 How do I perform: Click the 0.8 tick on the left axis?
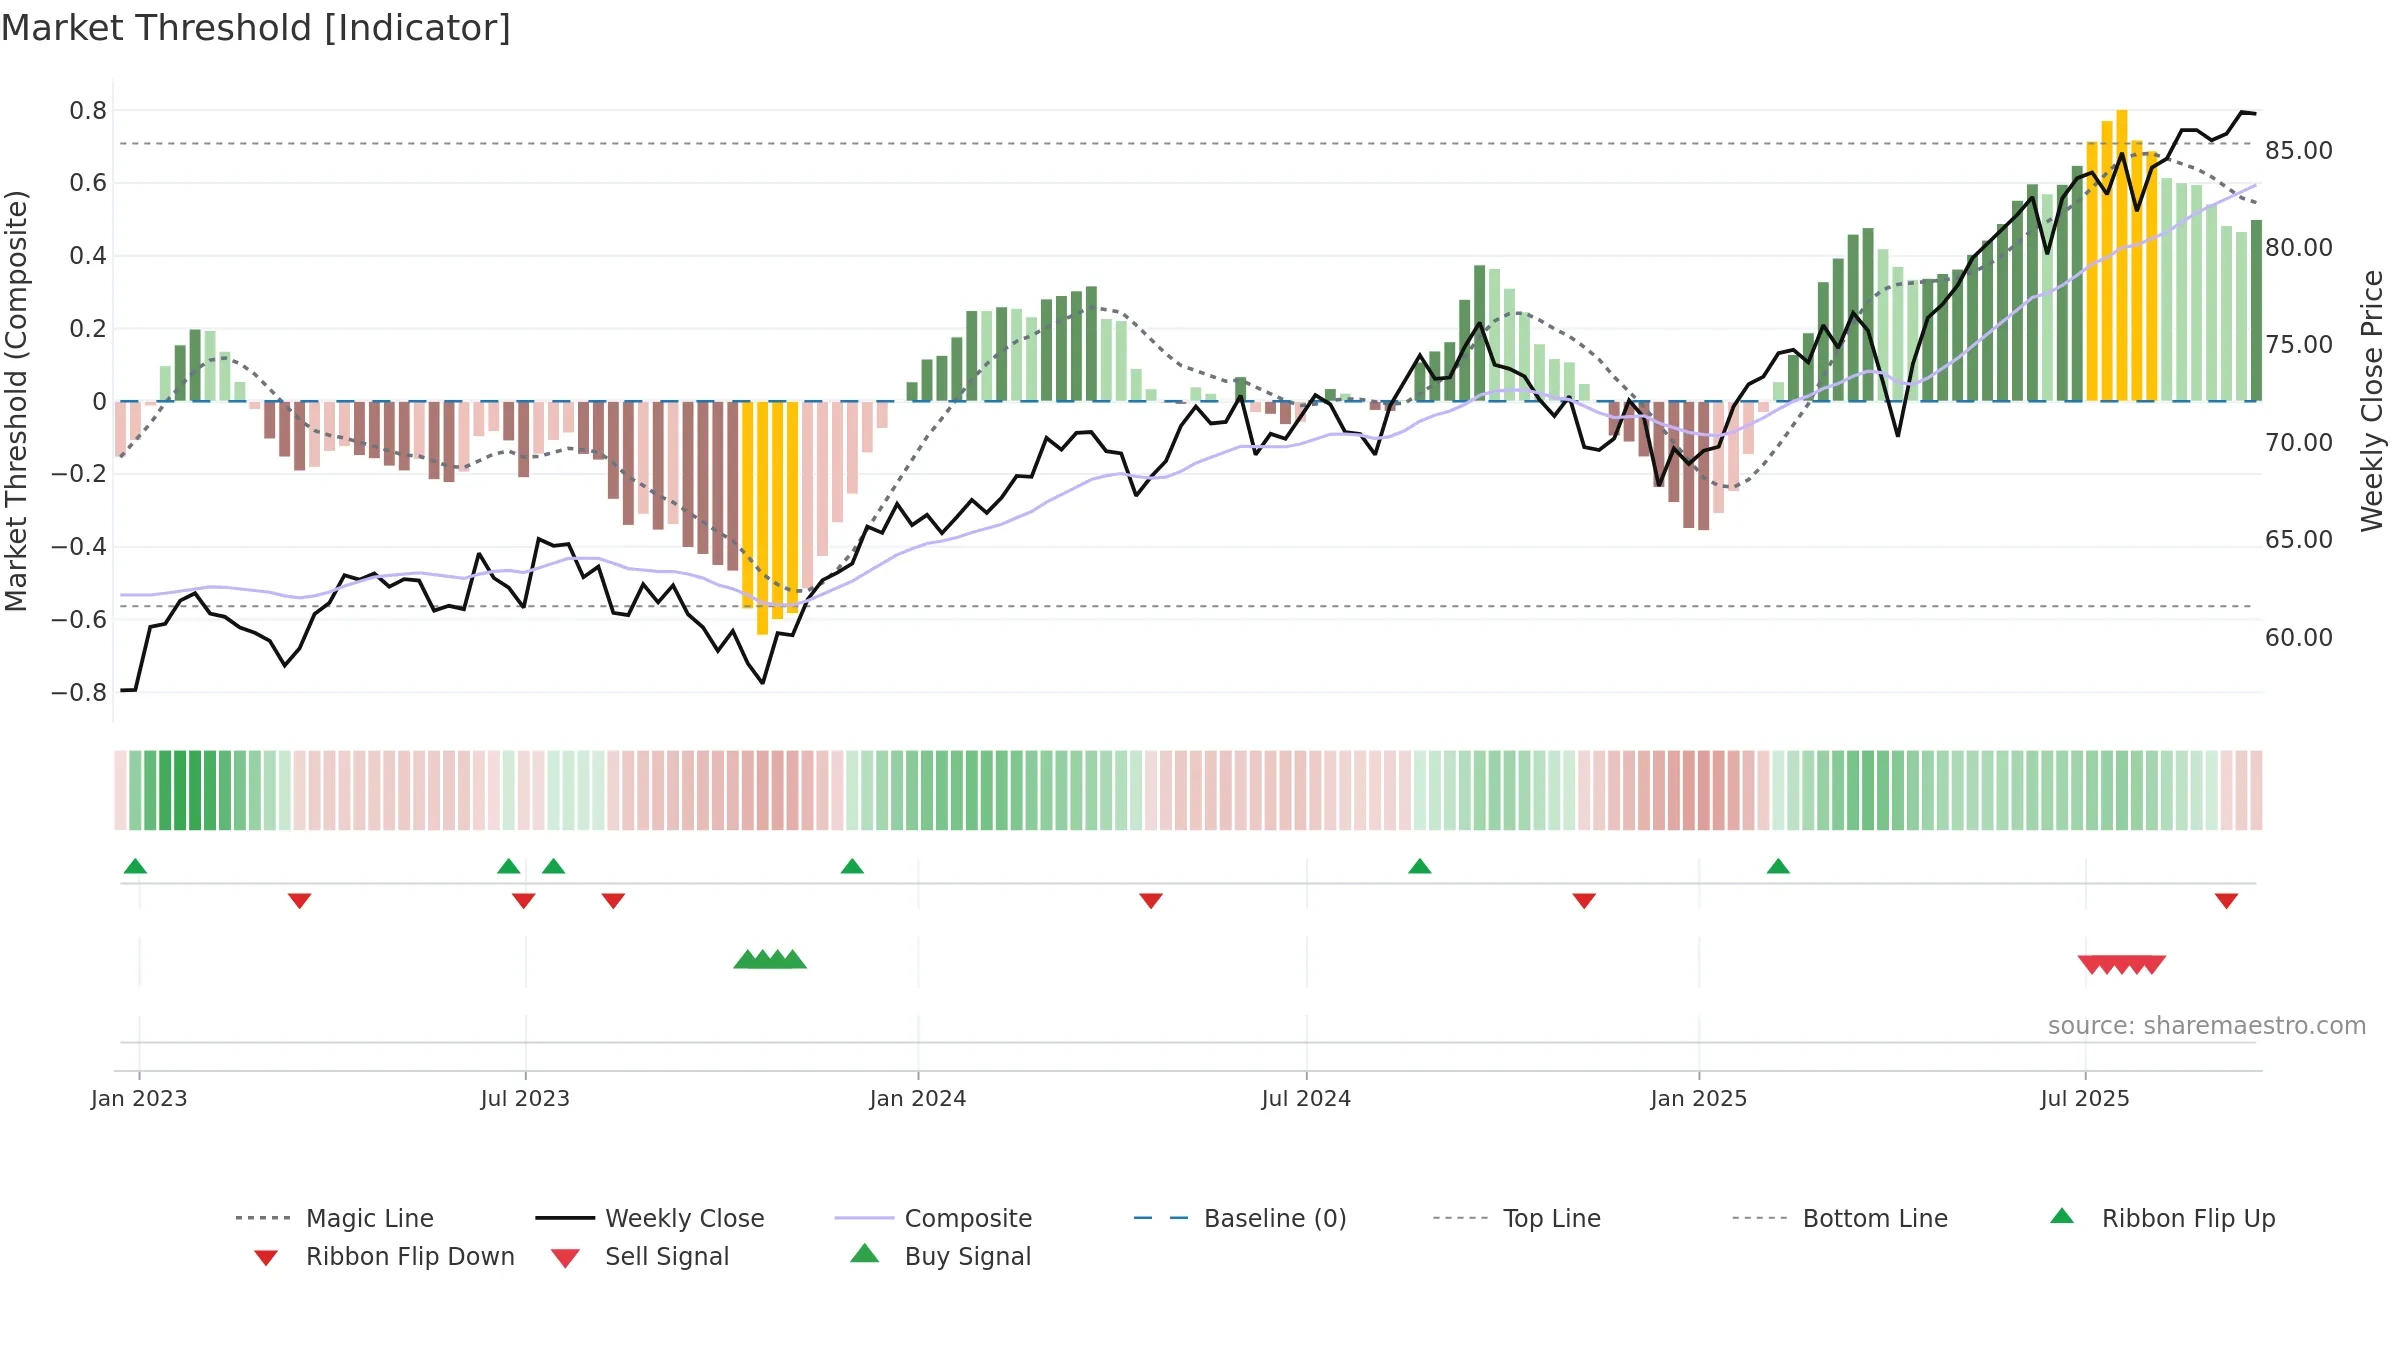[88, 111]
